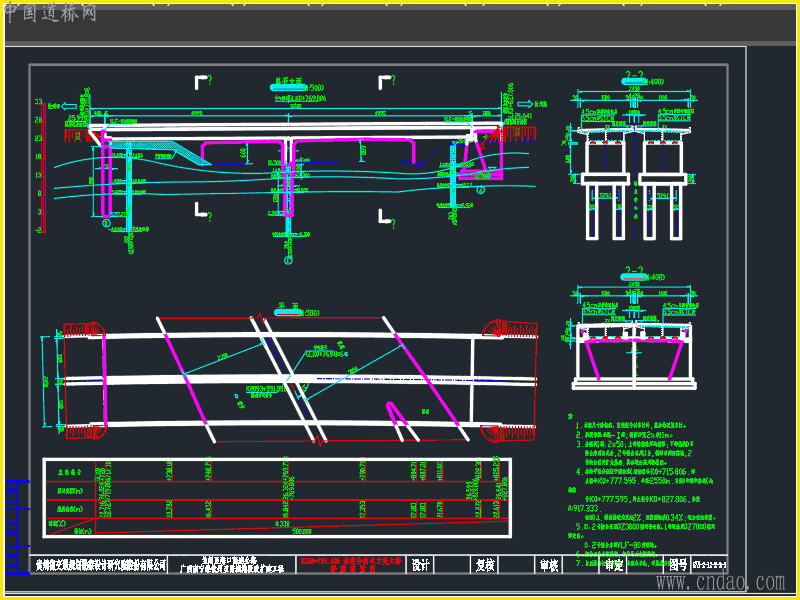Image resolution: width=800 pixels, height=600 pixels.
Task: Select the 平面 plan view title label
Action: coord(288,307)
